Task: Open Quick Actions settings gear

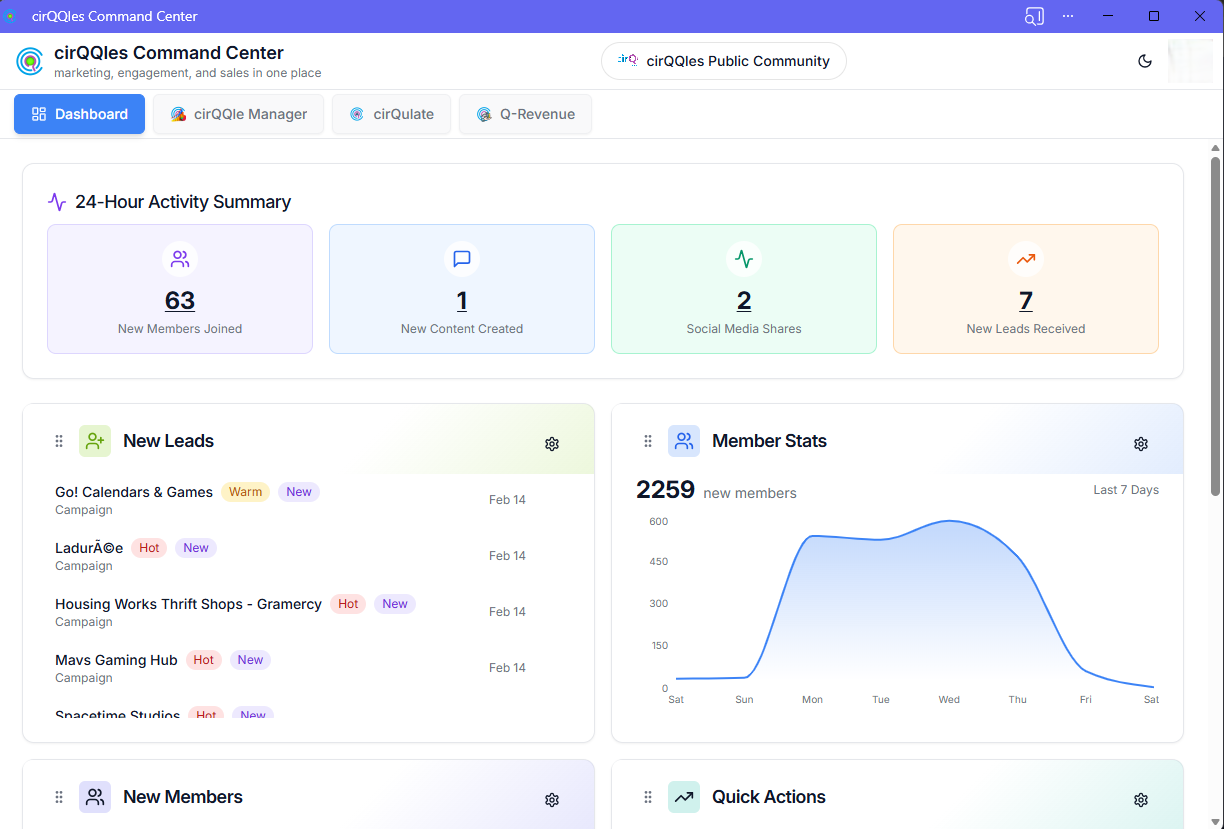Action: [x=1140, y=799]
